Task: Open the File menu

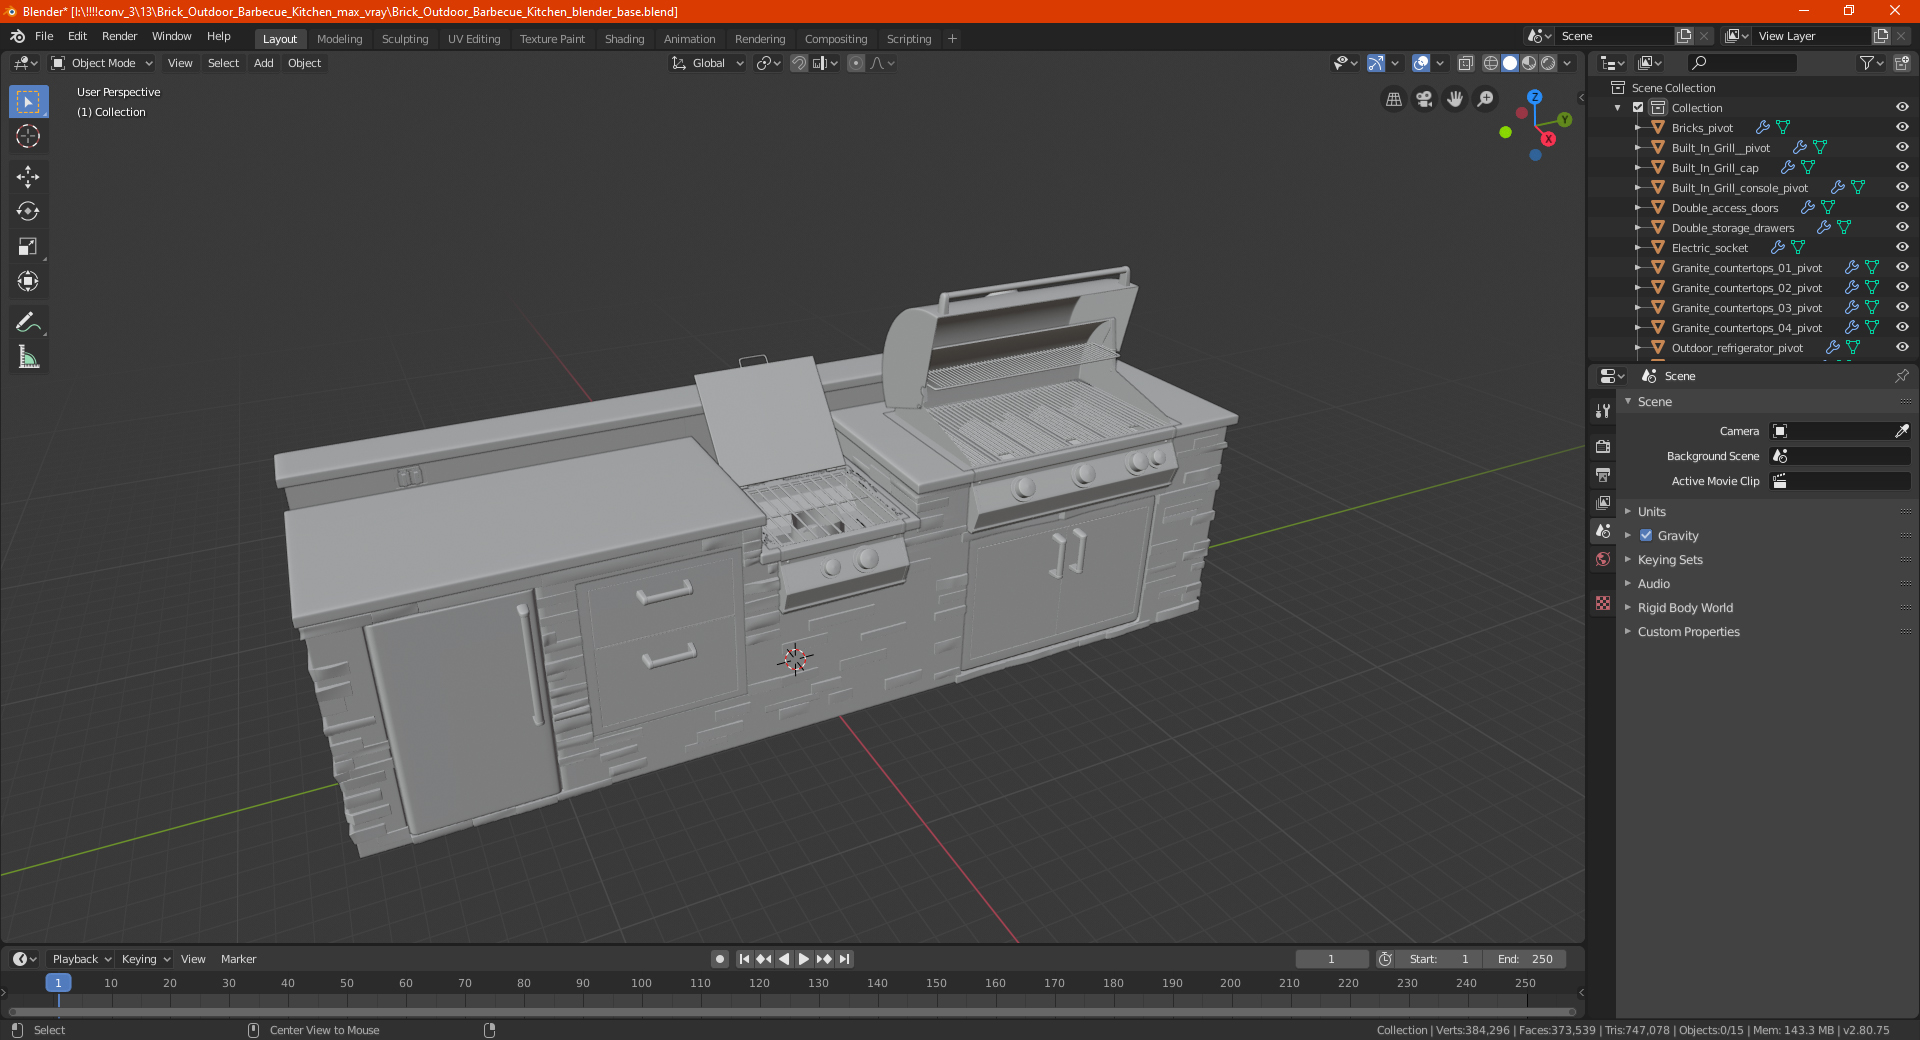Action: coord(44,37)
